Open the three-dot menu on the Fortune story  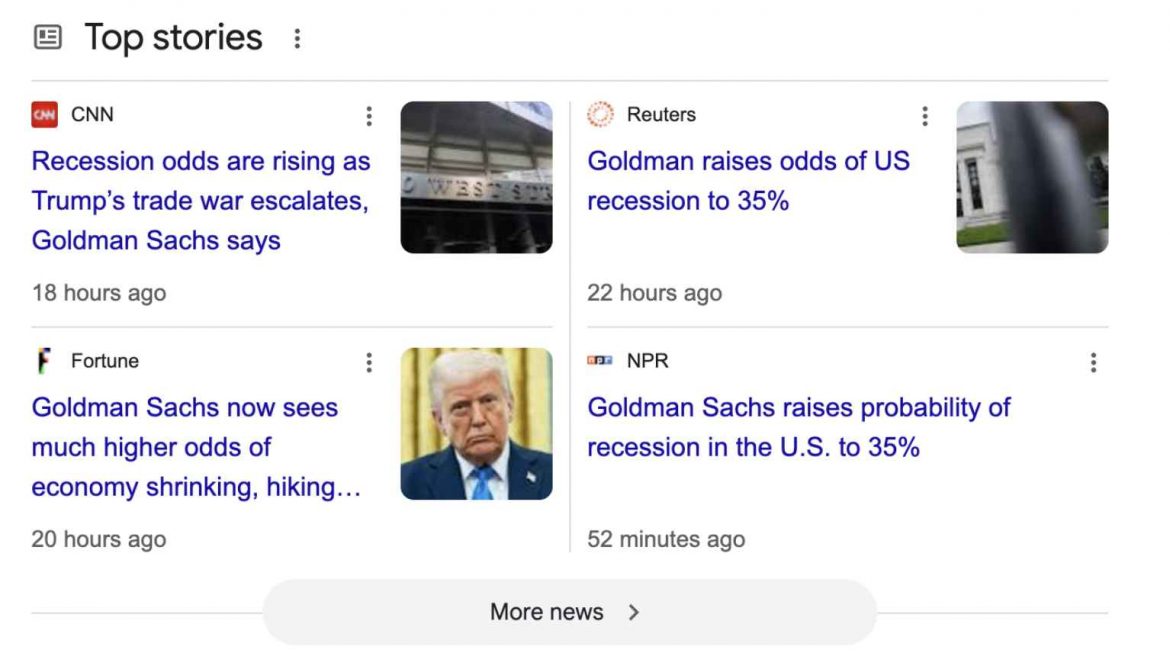coord(369,363)
